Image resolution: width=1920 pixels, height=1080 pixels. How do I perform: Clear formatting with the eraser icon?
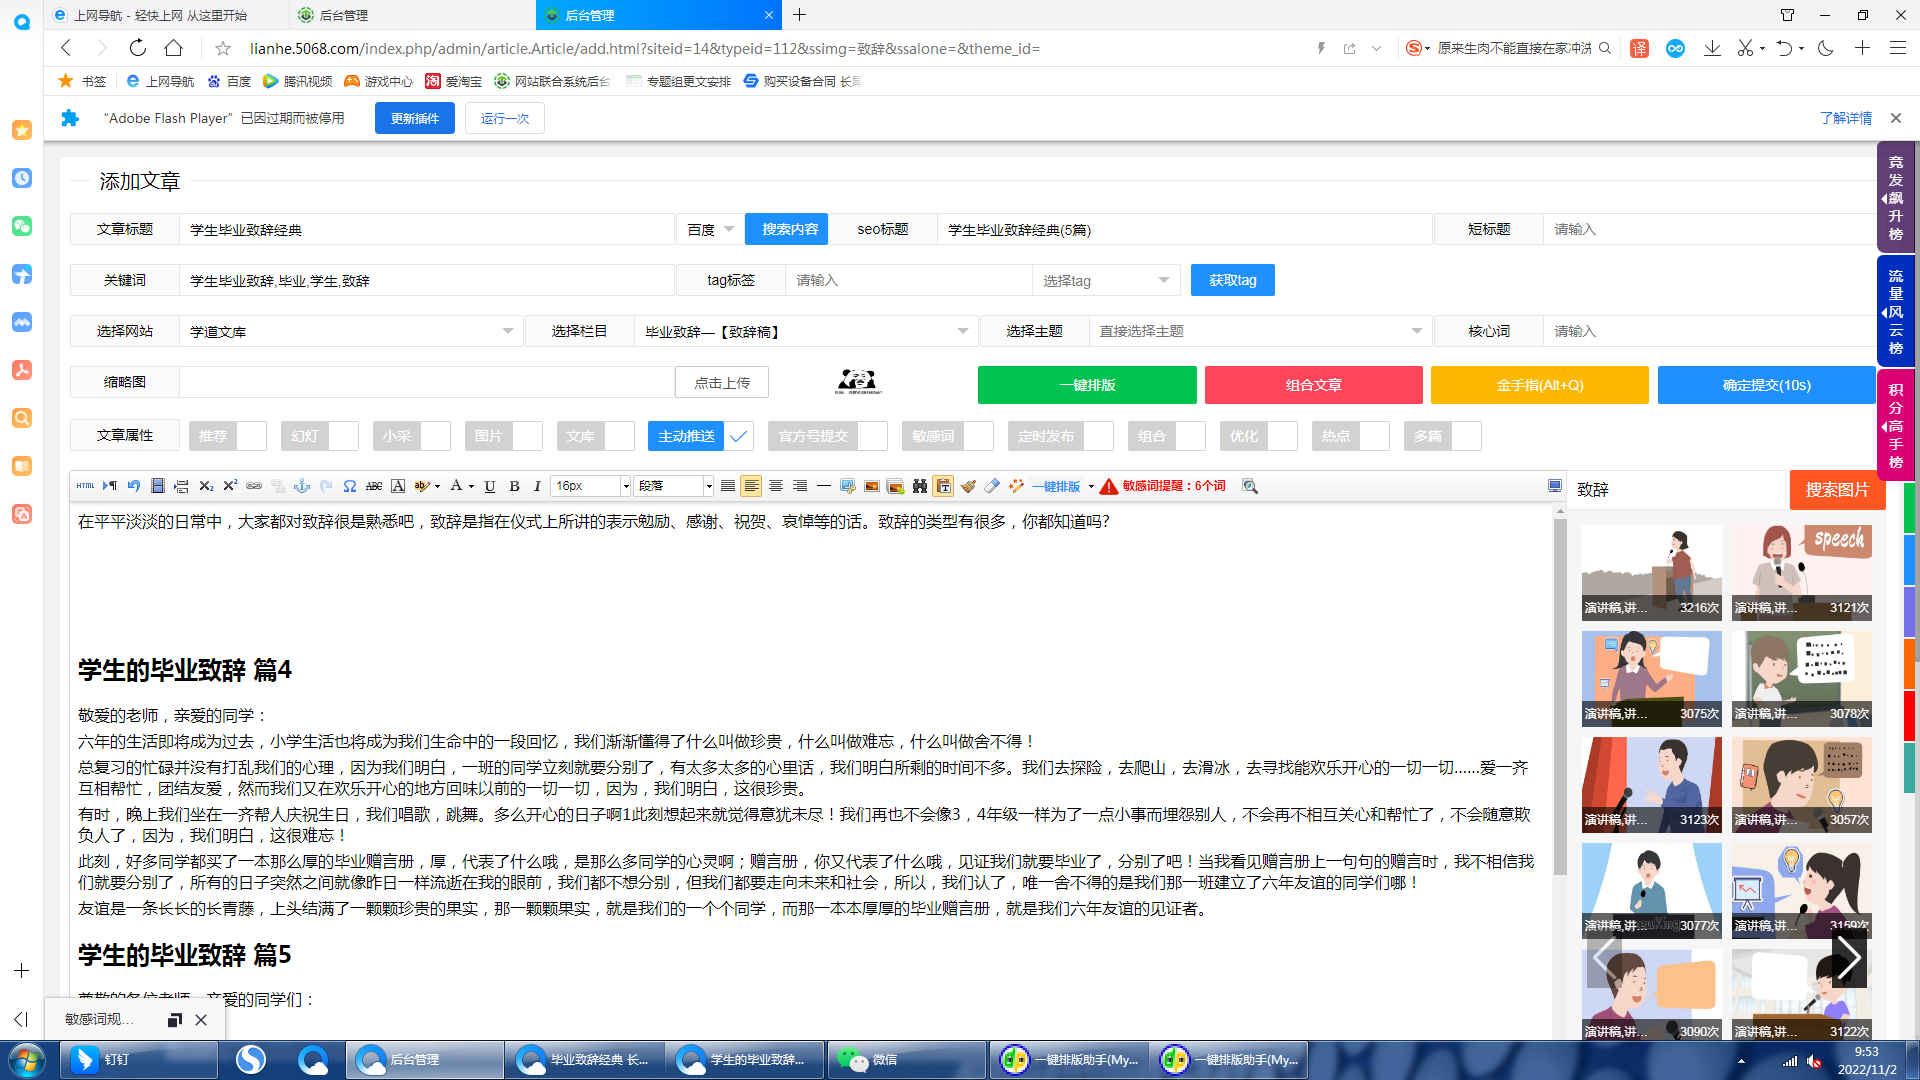pyautogui.click(x=992, y=486)
